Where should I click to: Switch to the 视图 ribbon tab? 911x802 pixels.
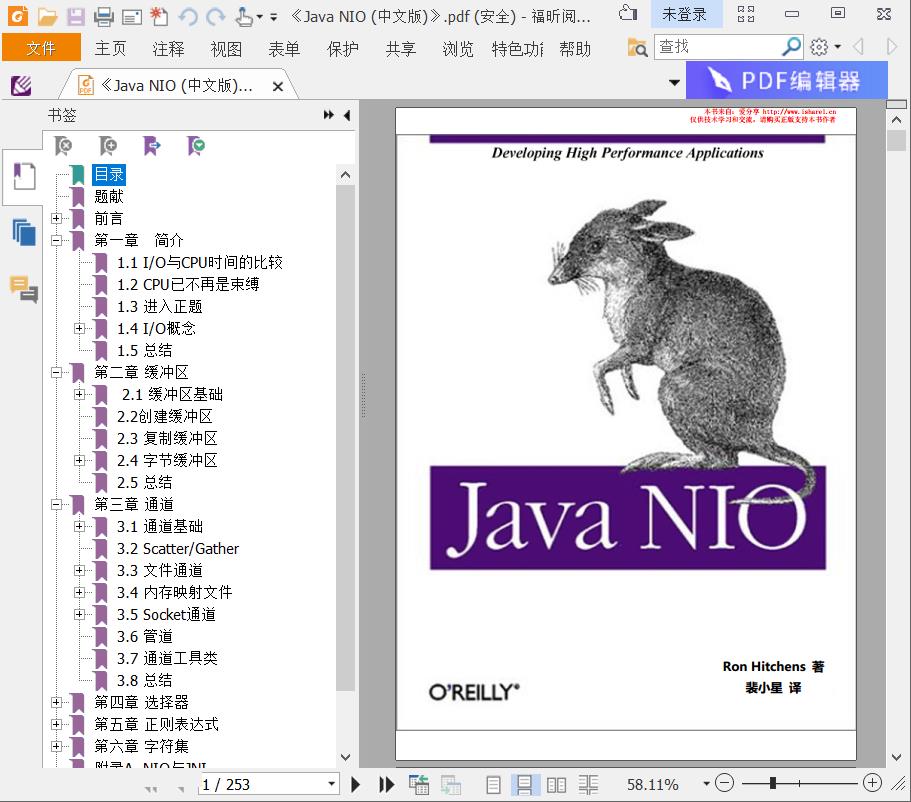coord(226,49)
